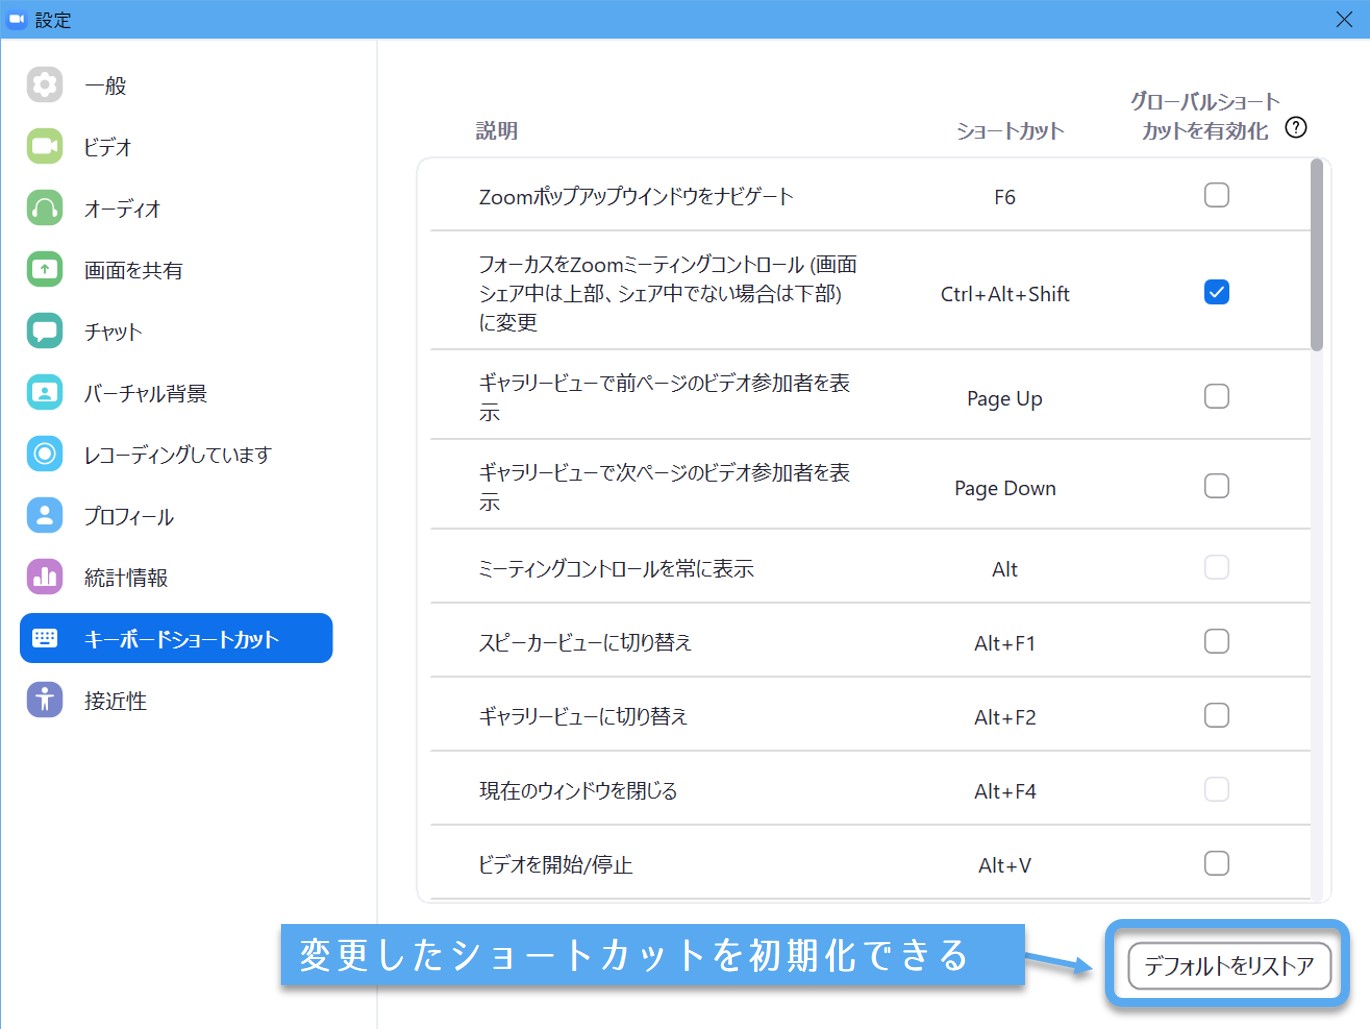
Task: Click the 現在のウィンドウを閉じる description
Action: tap(578, 791)
